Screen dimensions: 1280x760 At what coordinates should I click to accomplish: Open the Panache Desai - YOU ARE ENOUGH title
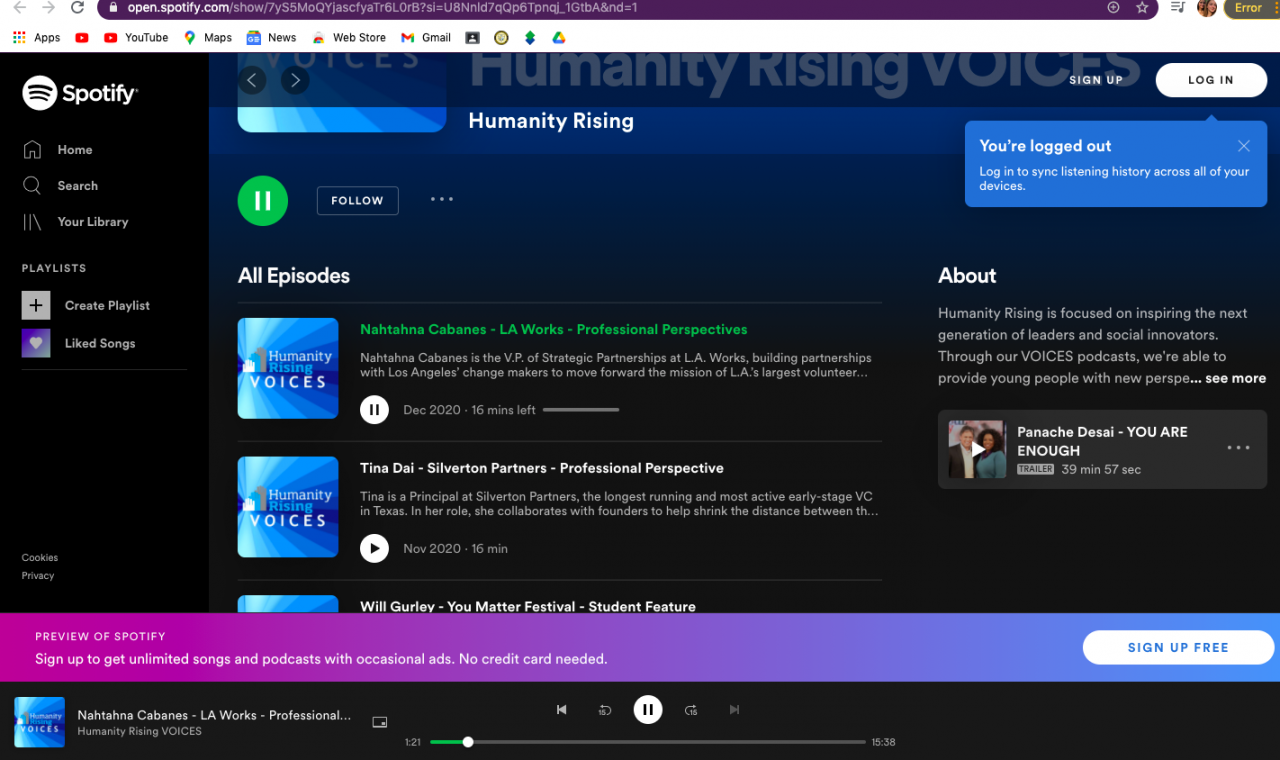click(x=1102, y=441)
